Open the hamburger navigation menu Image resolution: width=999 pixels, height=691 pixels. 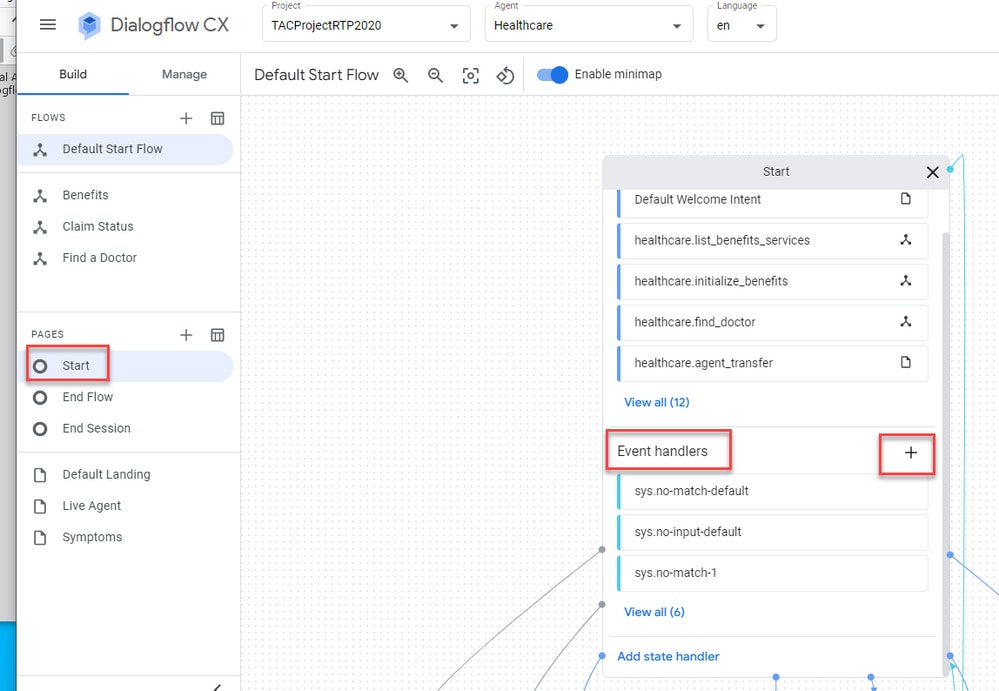[x=48, y=25]
